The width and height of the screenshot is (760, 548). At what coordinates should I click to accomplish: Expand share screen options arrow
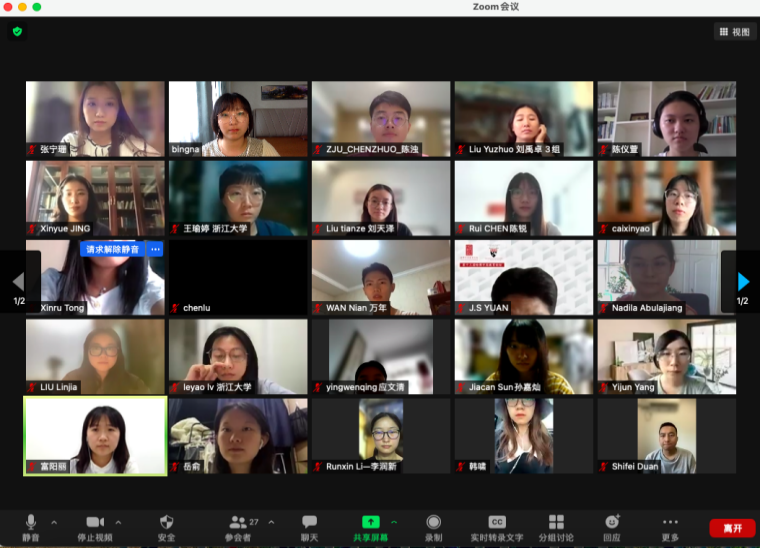point(394,522)
